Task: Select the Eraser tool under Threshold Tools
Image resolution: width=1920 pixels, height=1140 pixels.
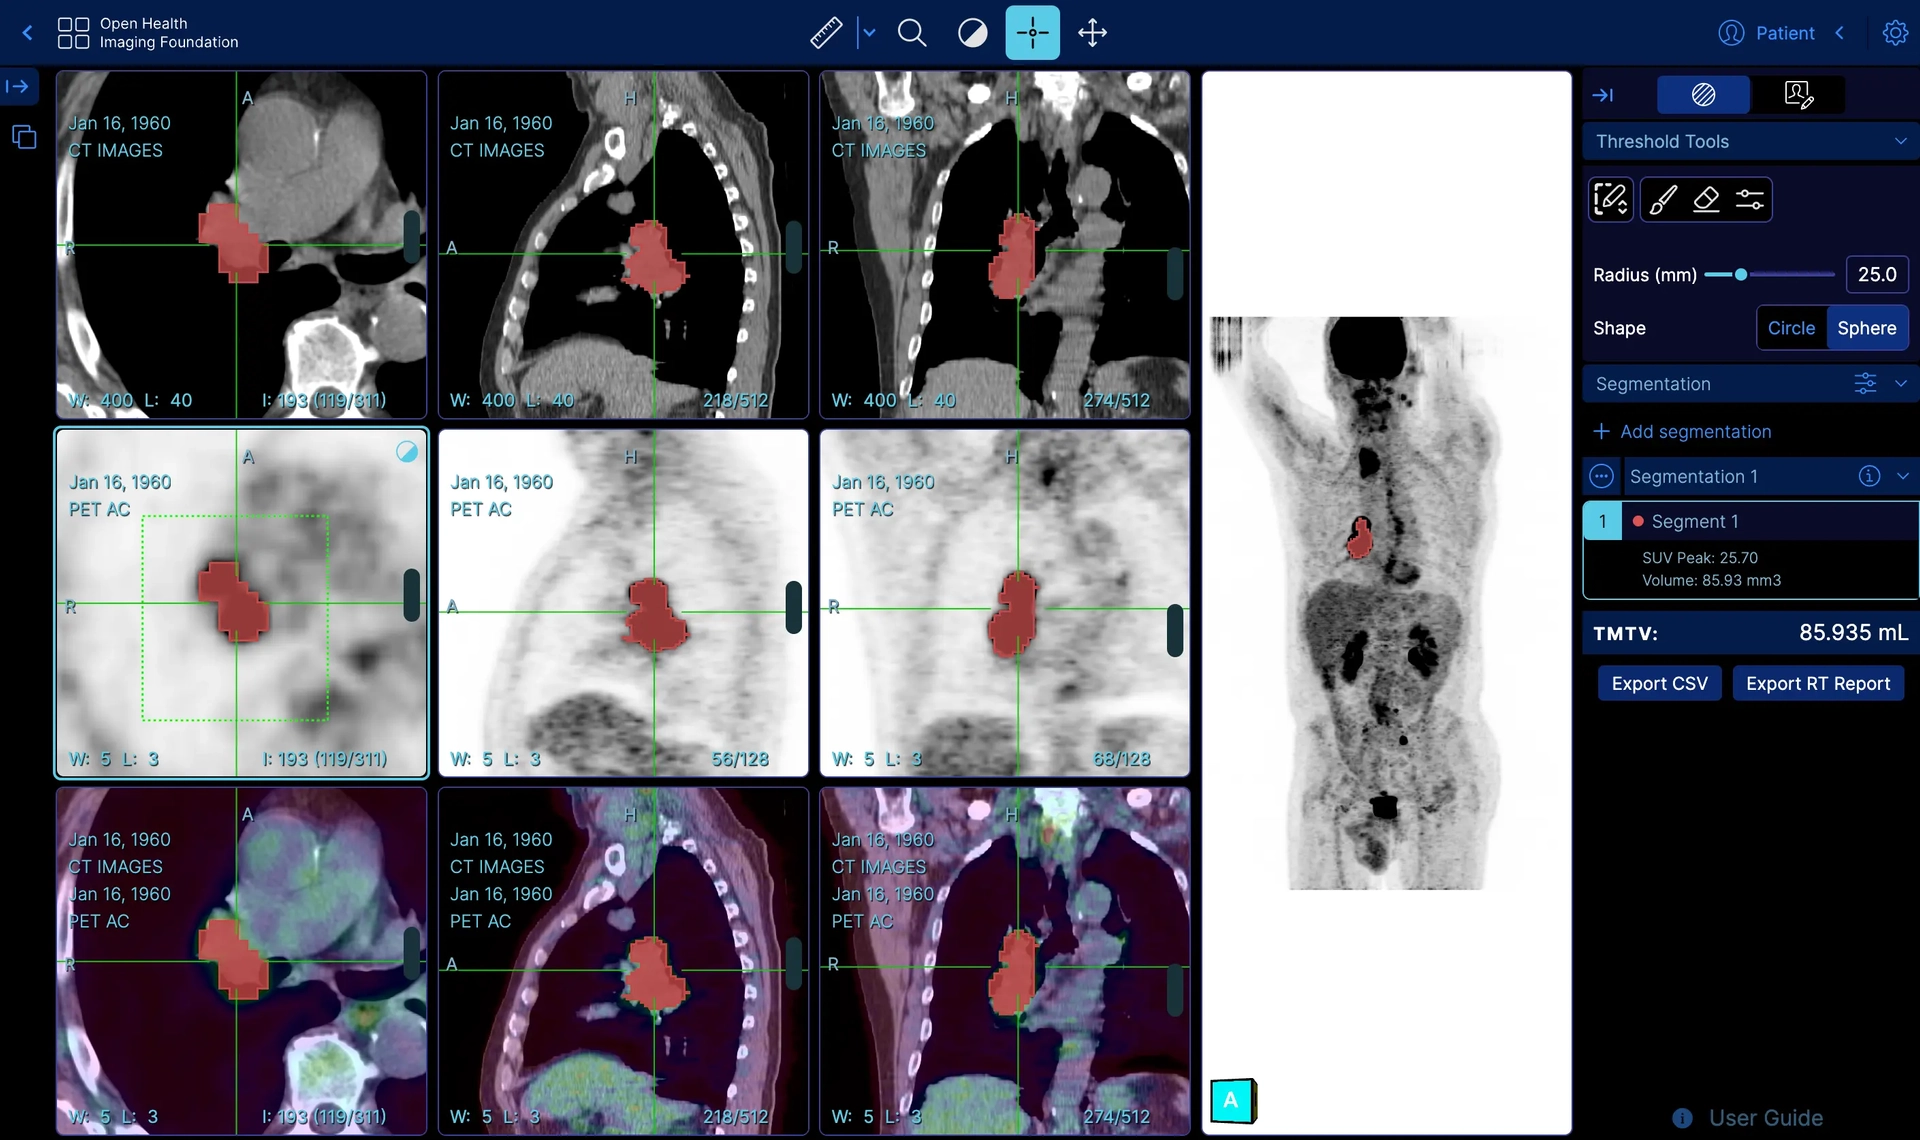Action: pyautogui.click(x=1707, y=199)
